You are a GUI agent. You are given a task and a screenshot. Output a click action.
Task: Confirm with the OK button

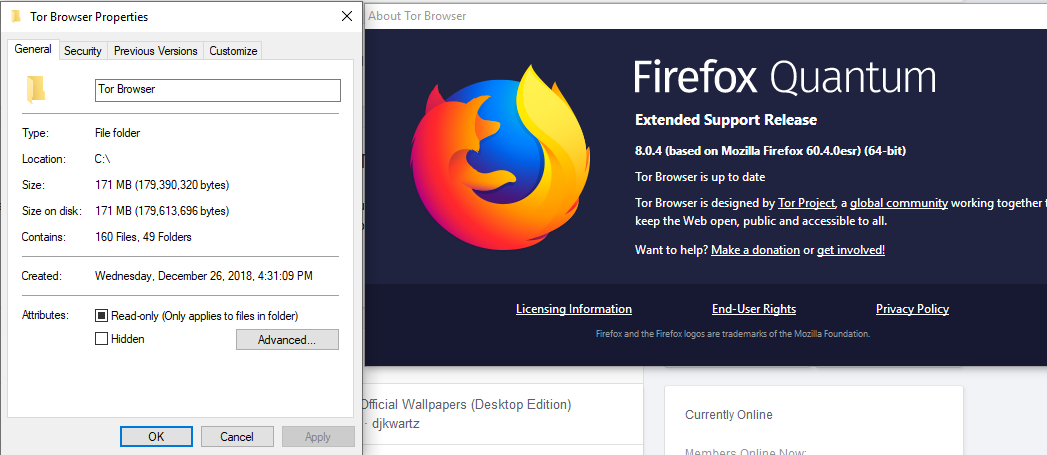click(156, 437)
